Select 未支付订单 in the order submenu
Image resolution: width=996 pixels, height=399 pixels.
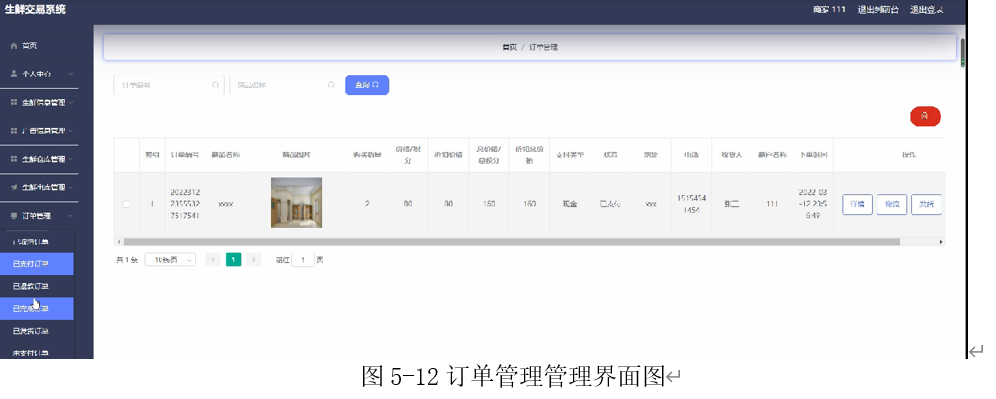tap(37, 352)
